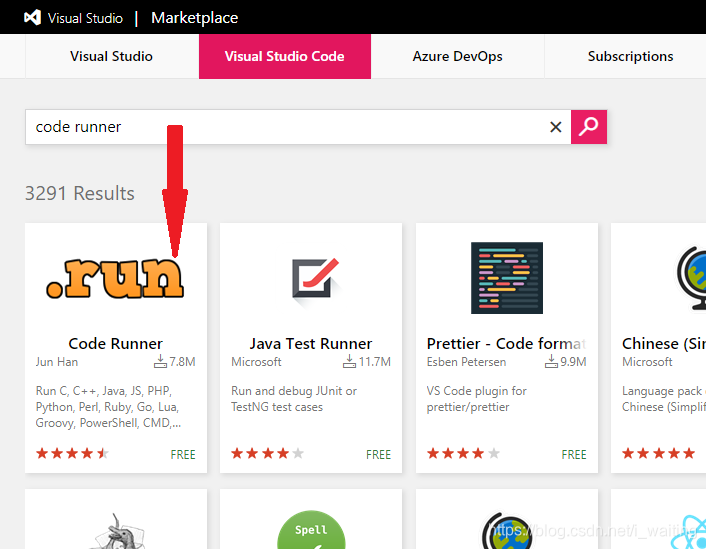Click the Prettier star rating

[x=463, y=453]
